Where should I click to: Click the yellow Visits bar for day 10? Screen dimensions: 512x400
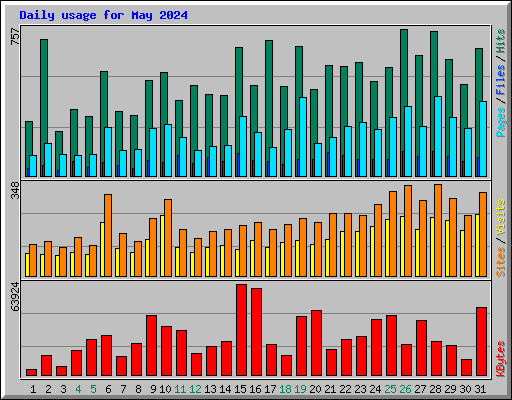coord(162,246)
